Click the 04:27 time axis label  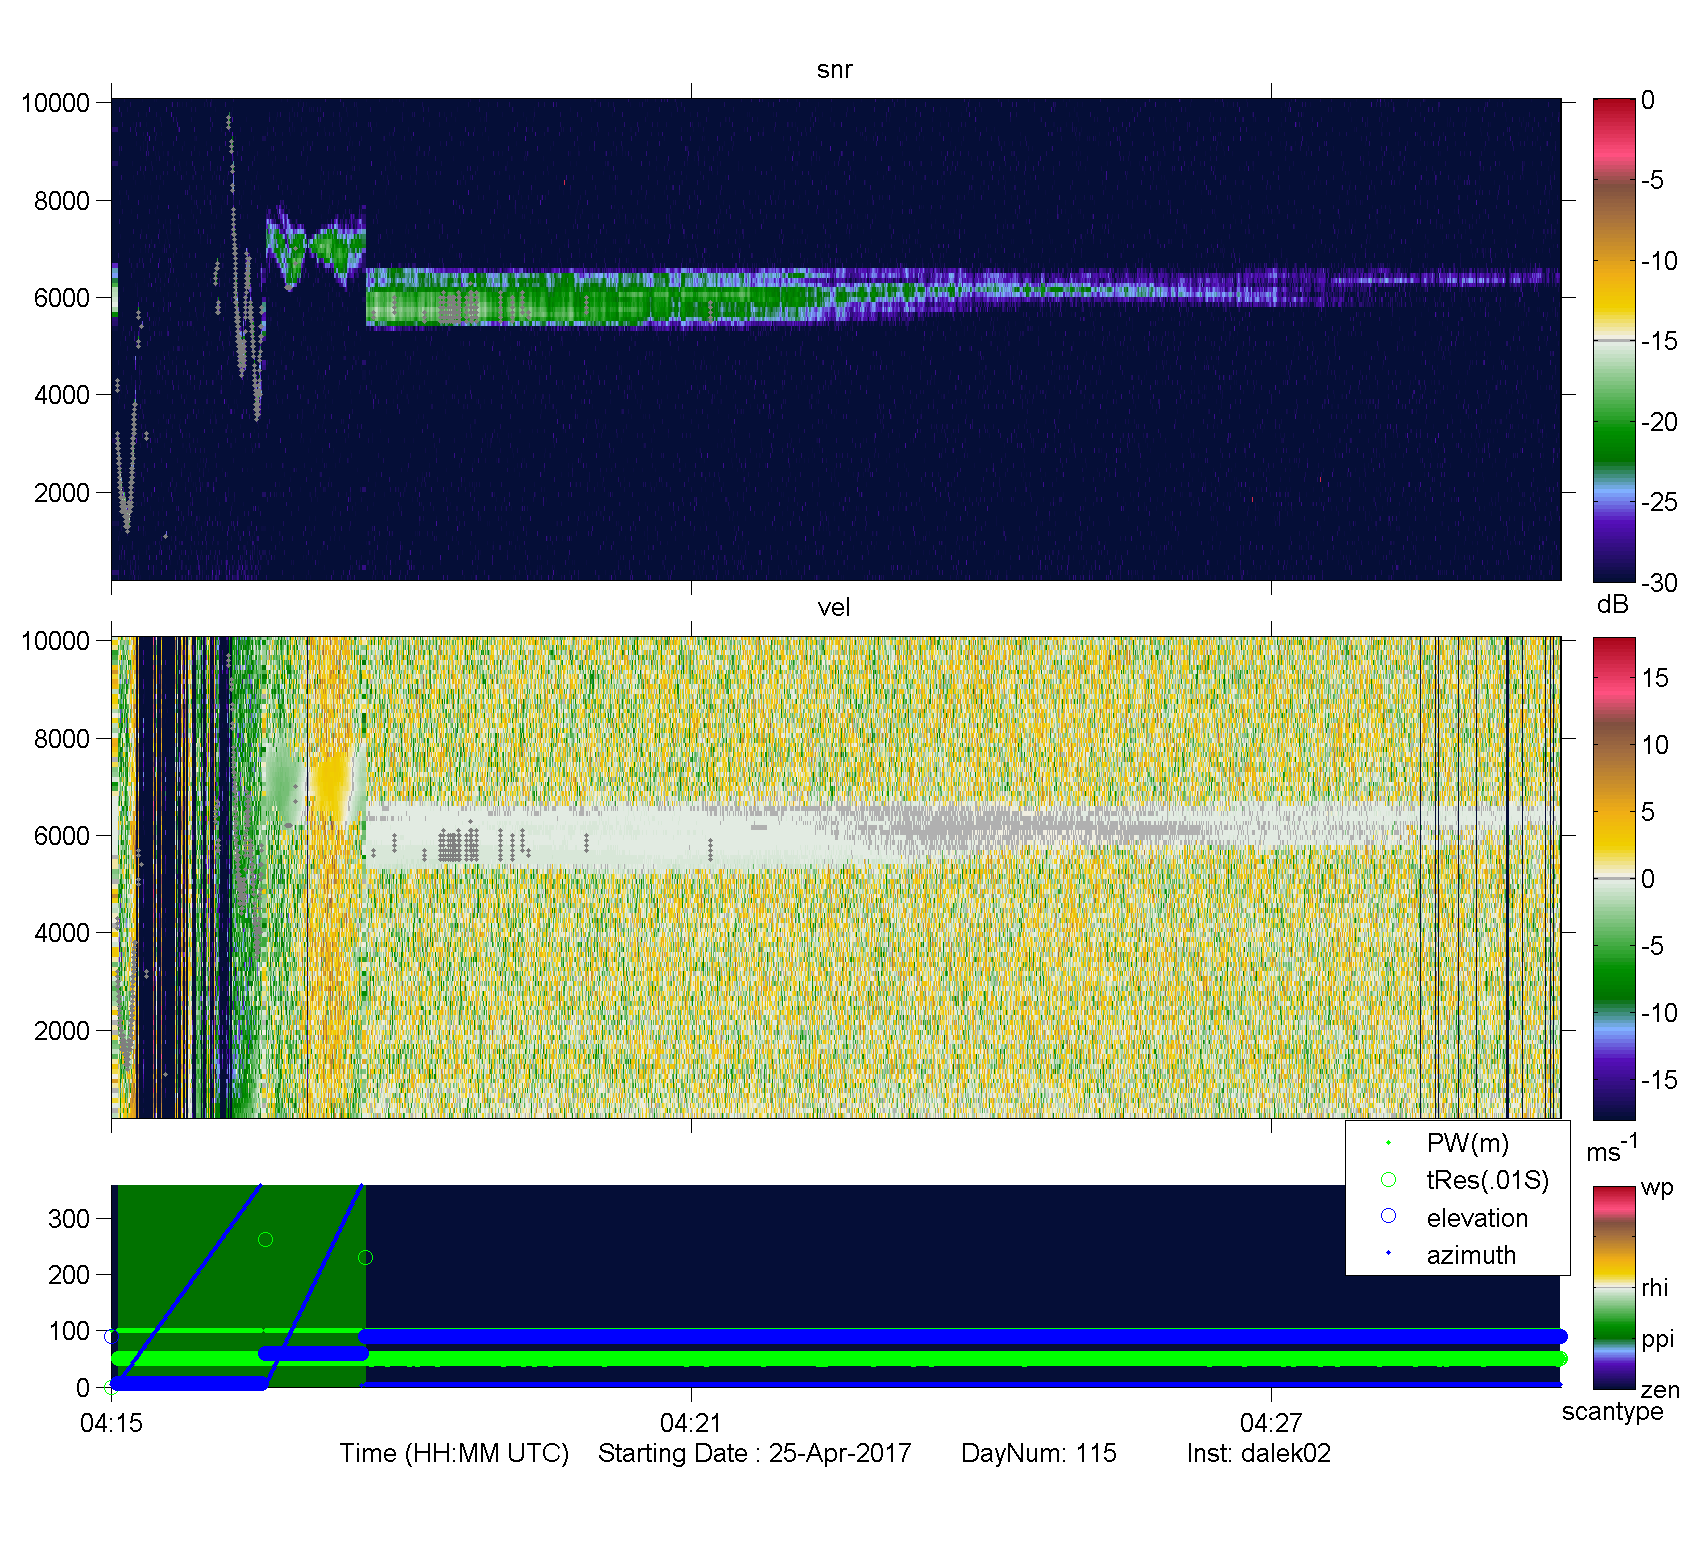click(x=1271, y=1422)
